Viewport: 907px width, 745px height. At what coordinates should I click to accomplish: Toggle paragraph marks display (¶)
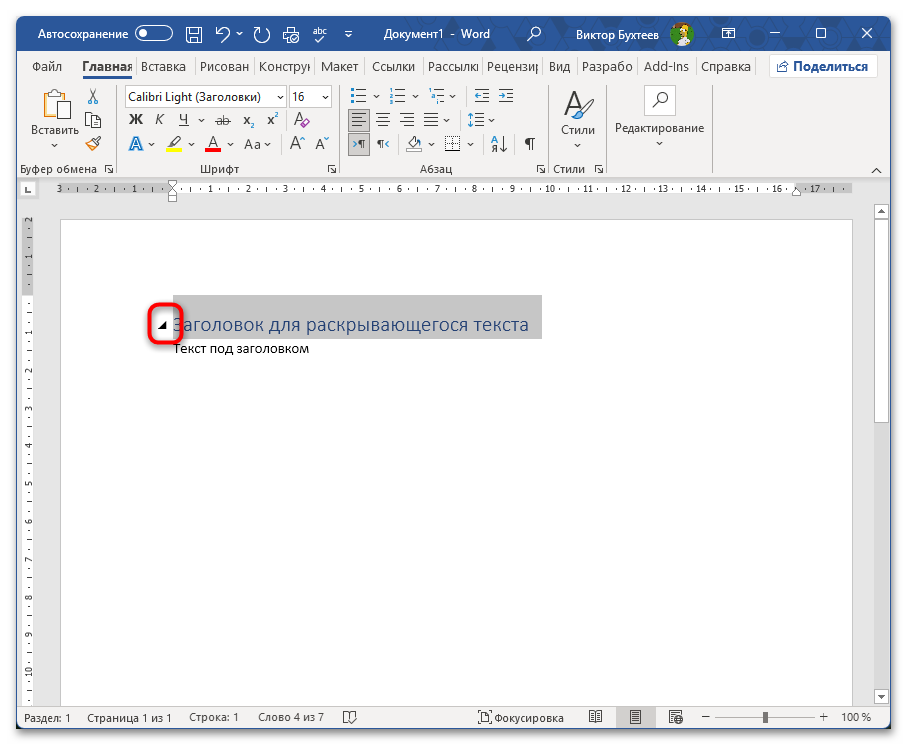point(530,144)
